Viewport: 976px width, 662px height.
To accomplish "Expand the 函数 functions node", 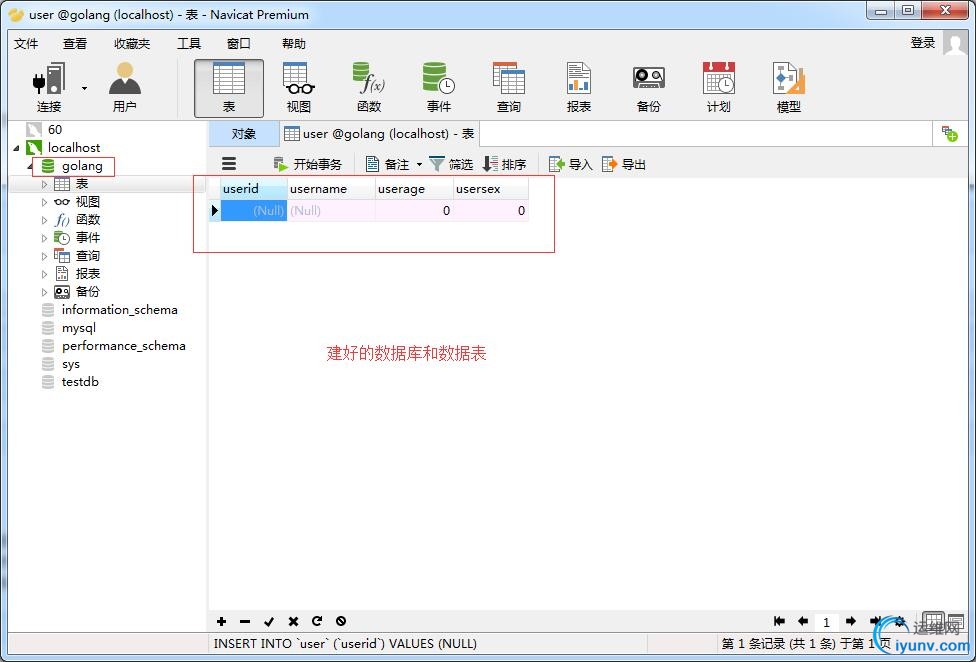I will (x=44, y=220).
